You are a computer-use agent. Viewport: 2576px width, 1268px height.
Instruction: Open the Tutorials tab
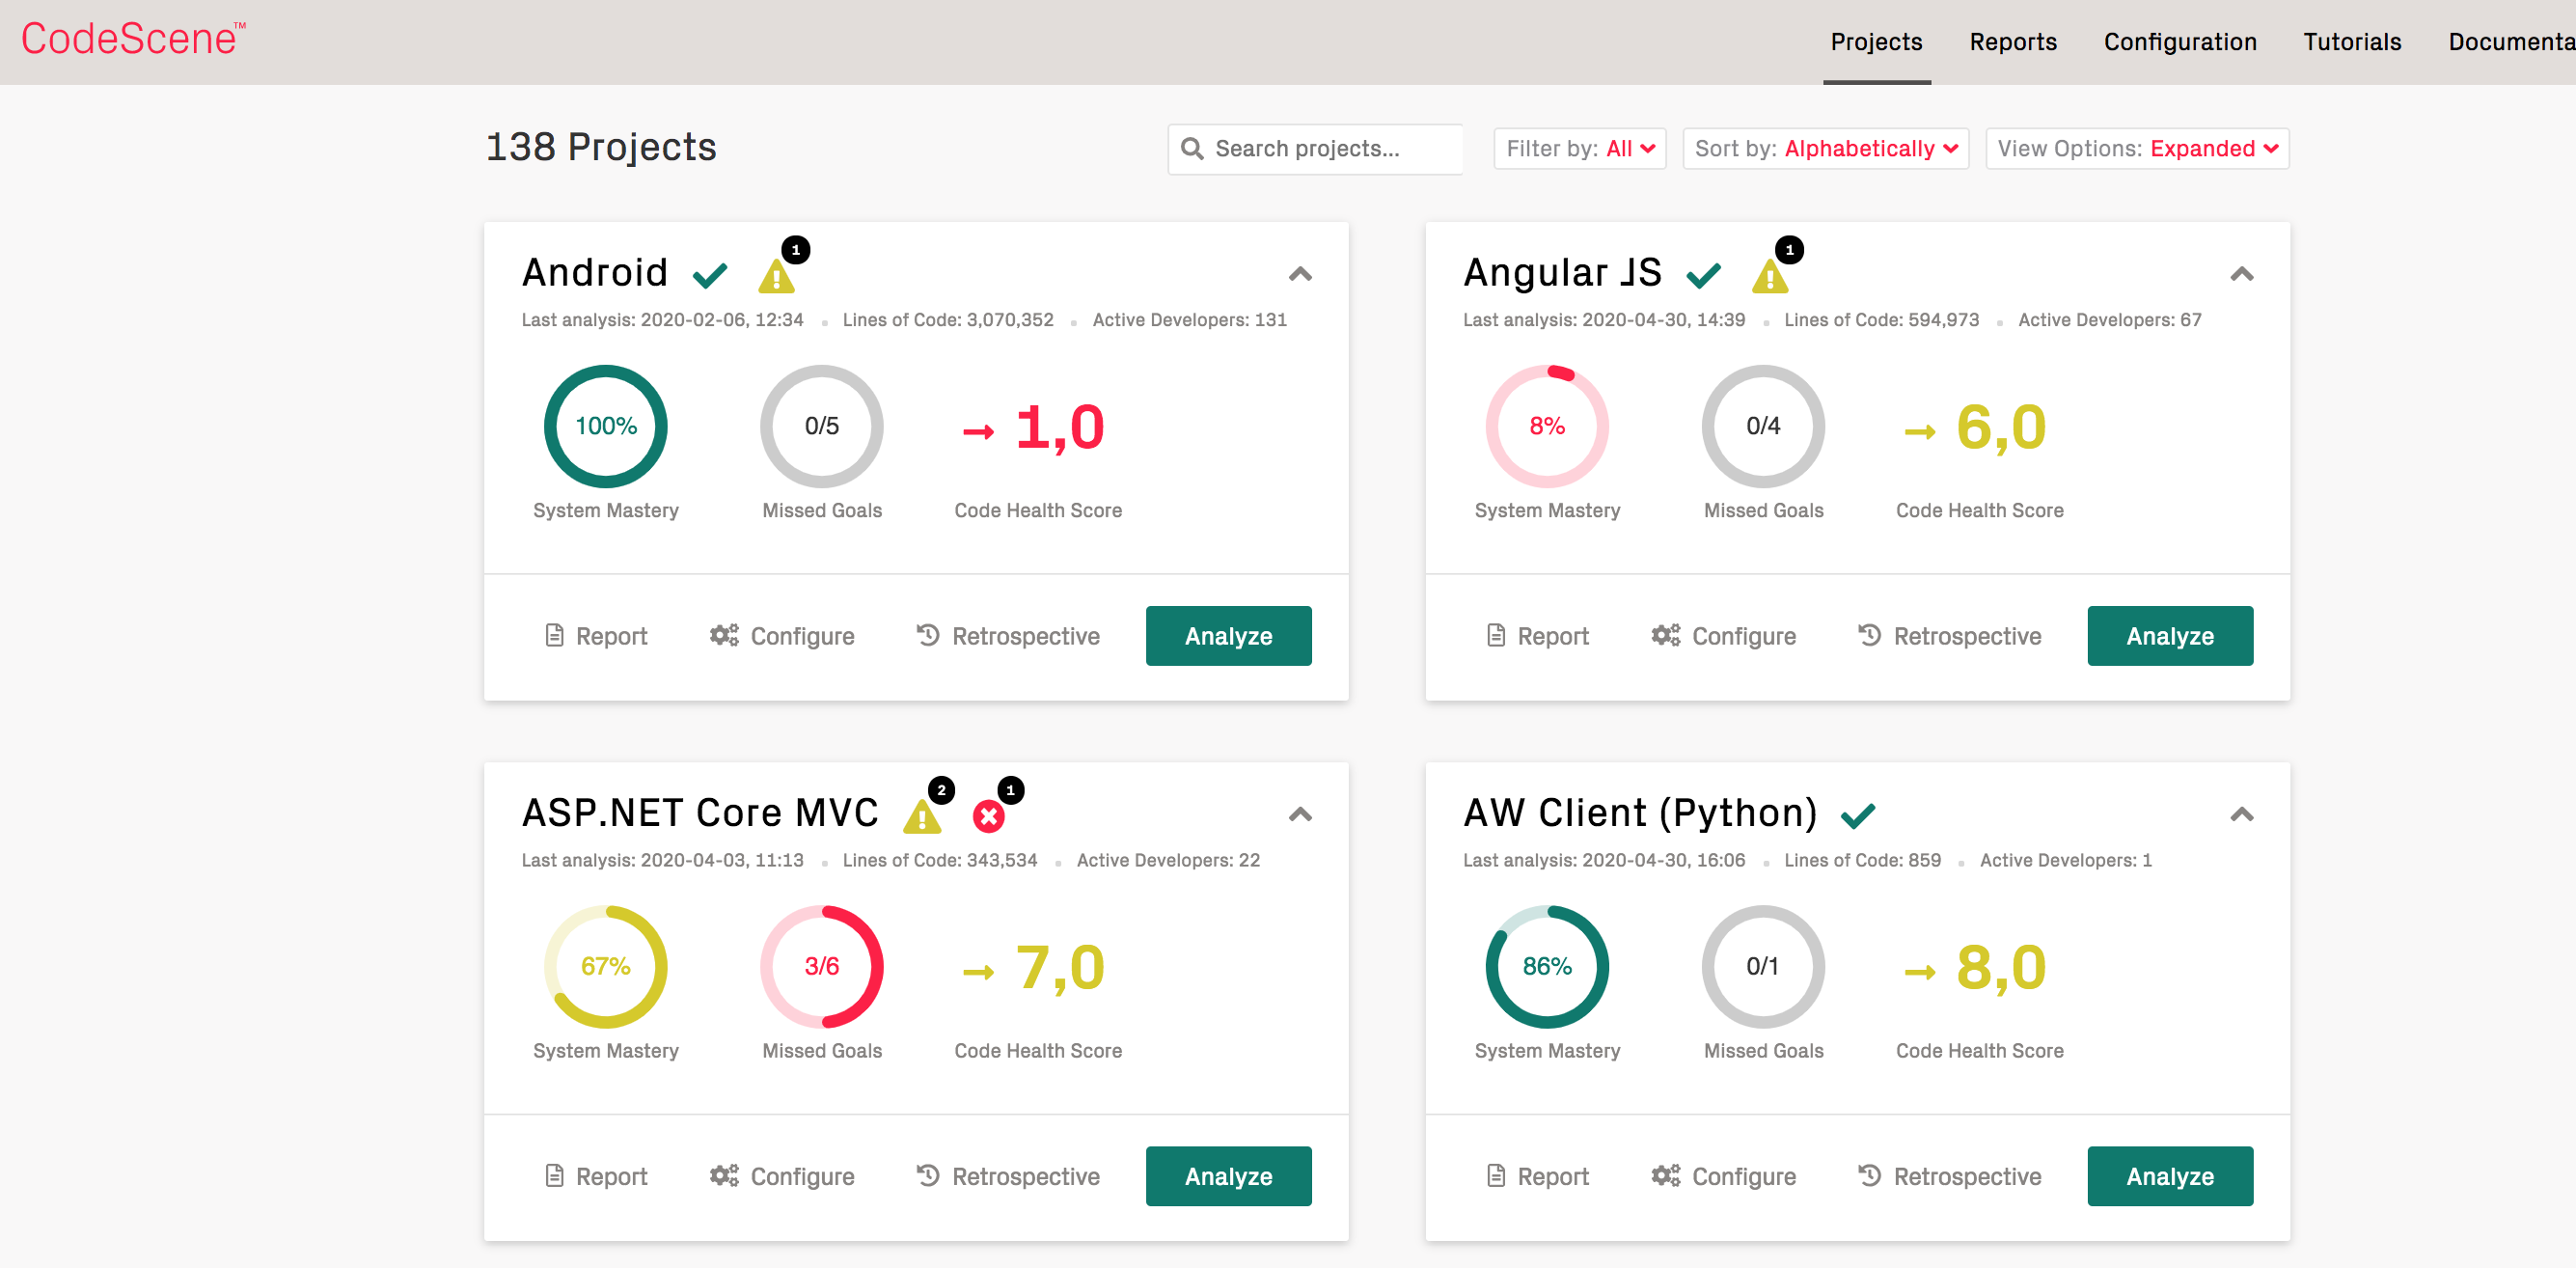tap(2352, 42)
